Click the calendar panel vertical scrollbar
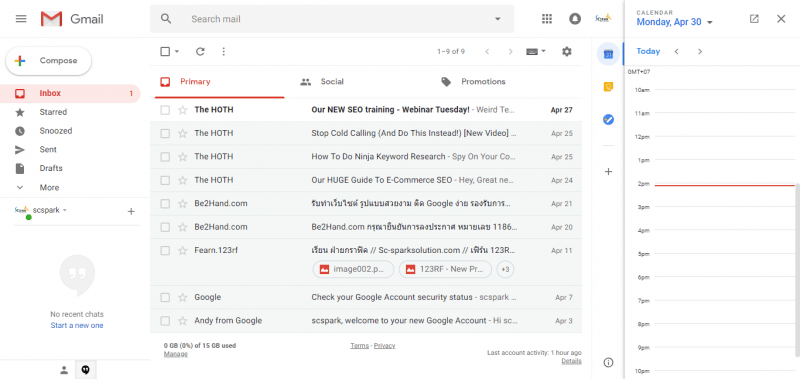The image size is (800, 383). pos(797,270)
